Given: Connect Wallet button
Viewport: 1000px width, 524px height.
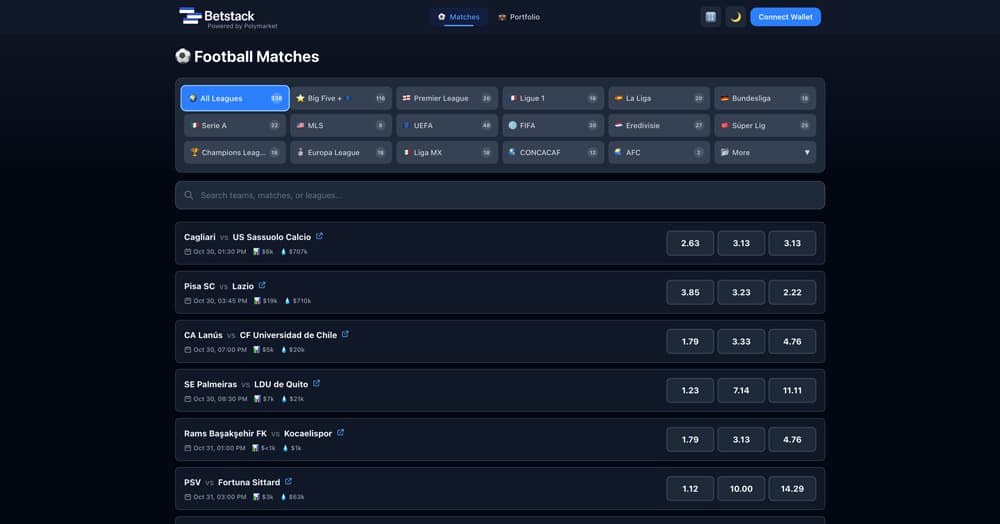Looking at the screenshot, I should point(785,17).
